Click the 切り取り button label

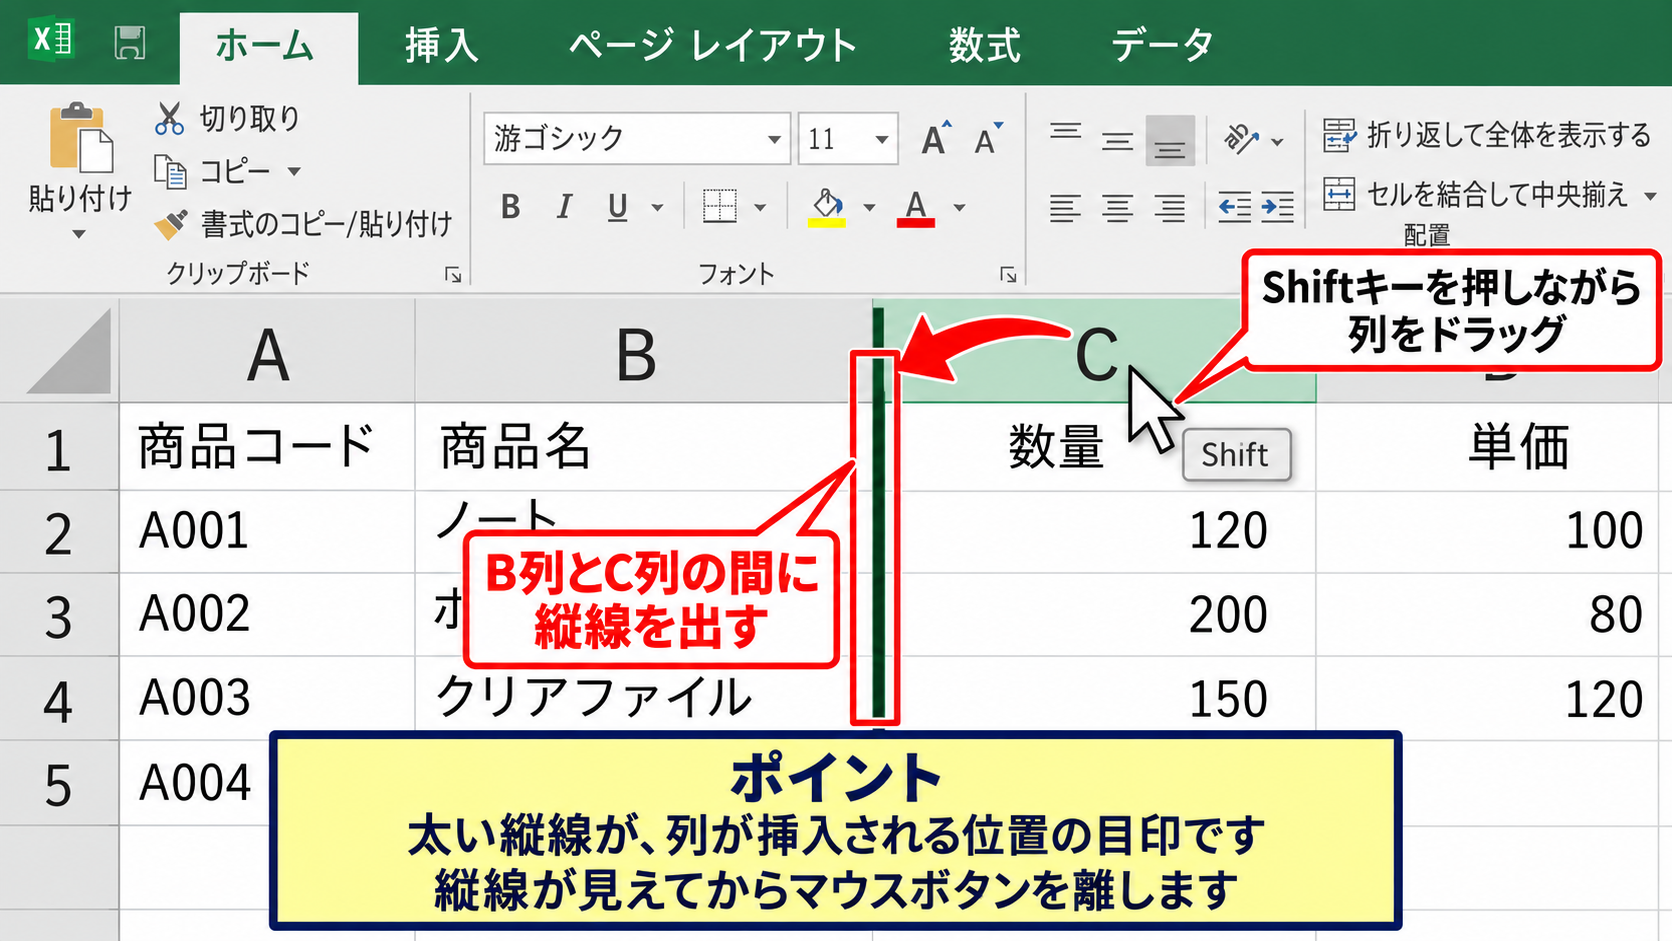coord(250,118)
